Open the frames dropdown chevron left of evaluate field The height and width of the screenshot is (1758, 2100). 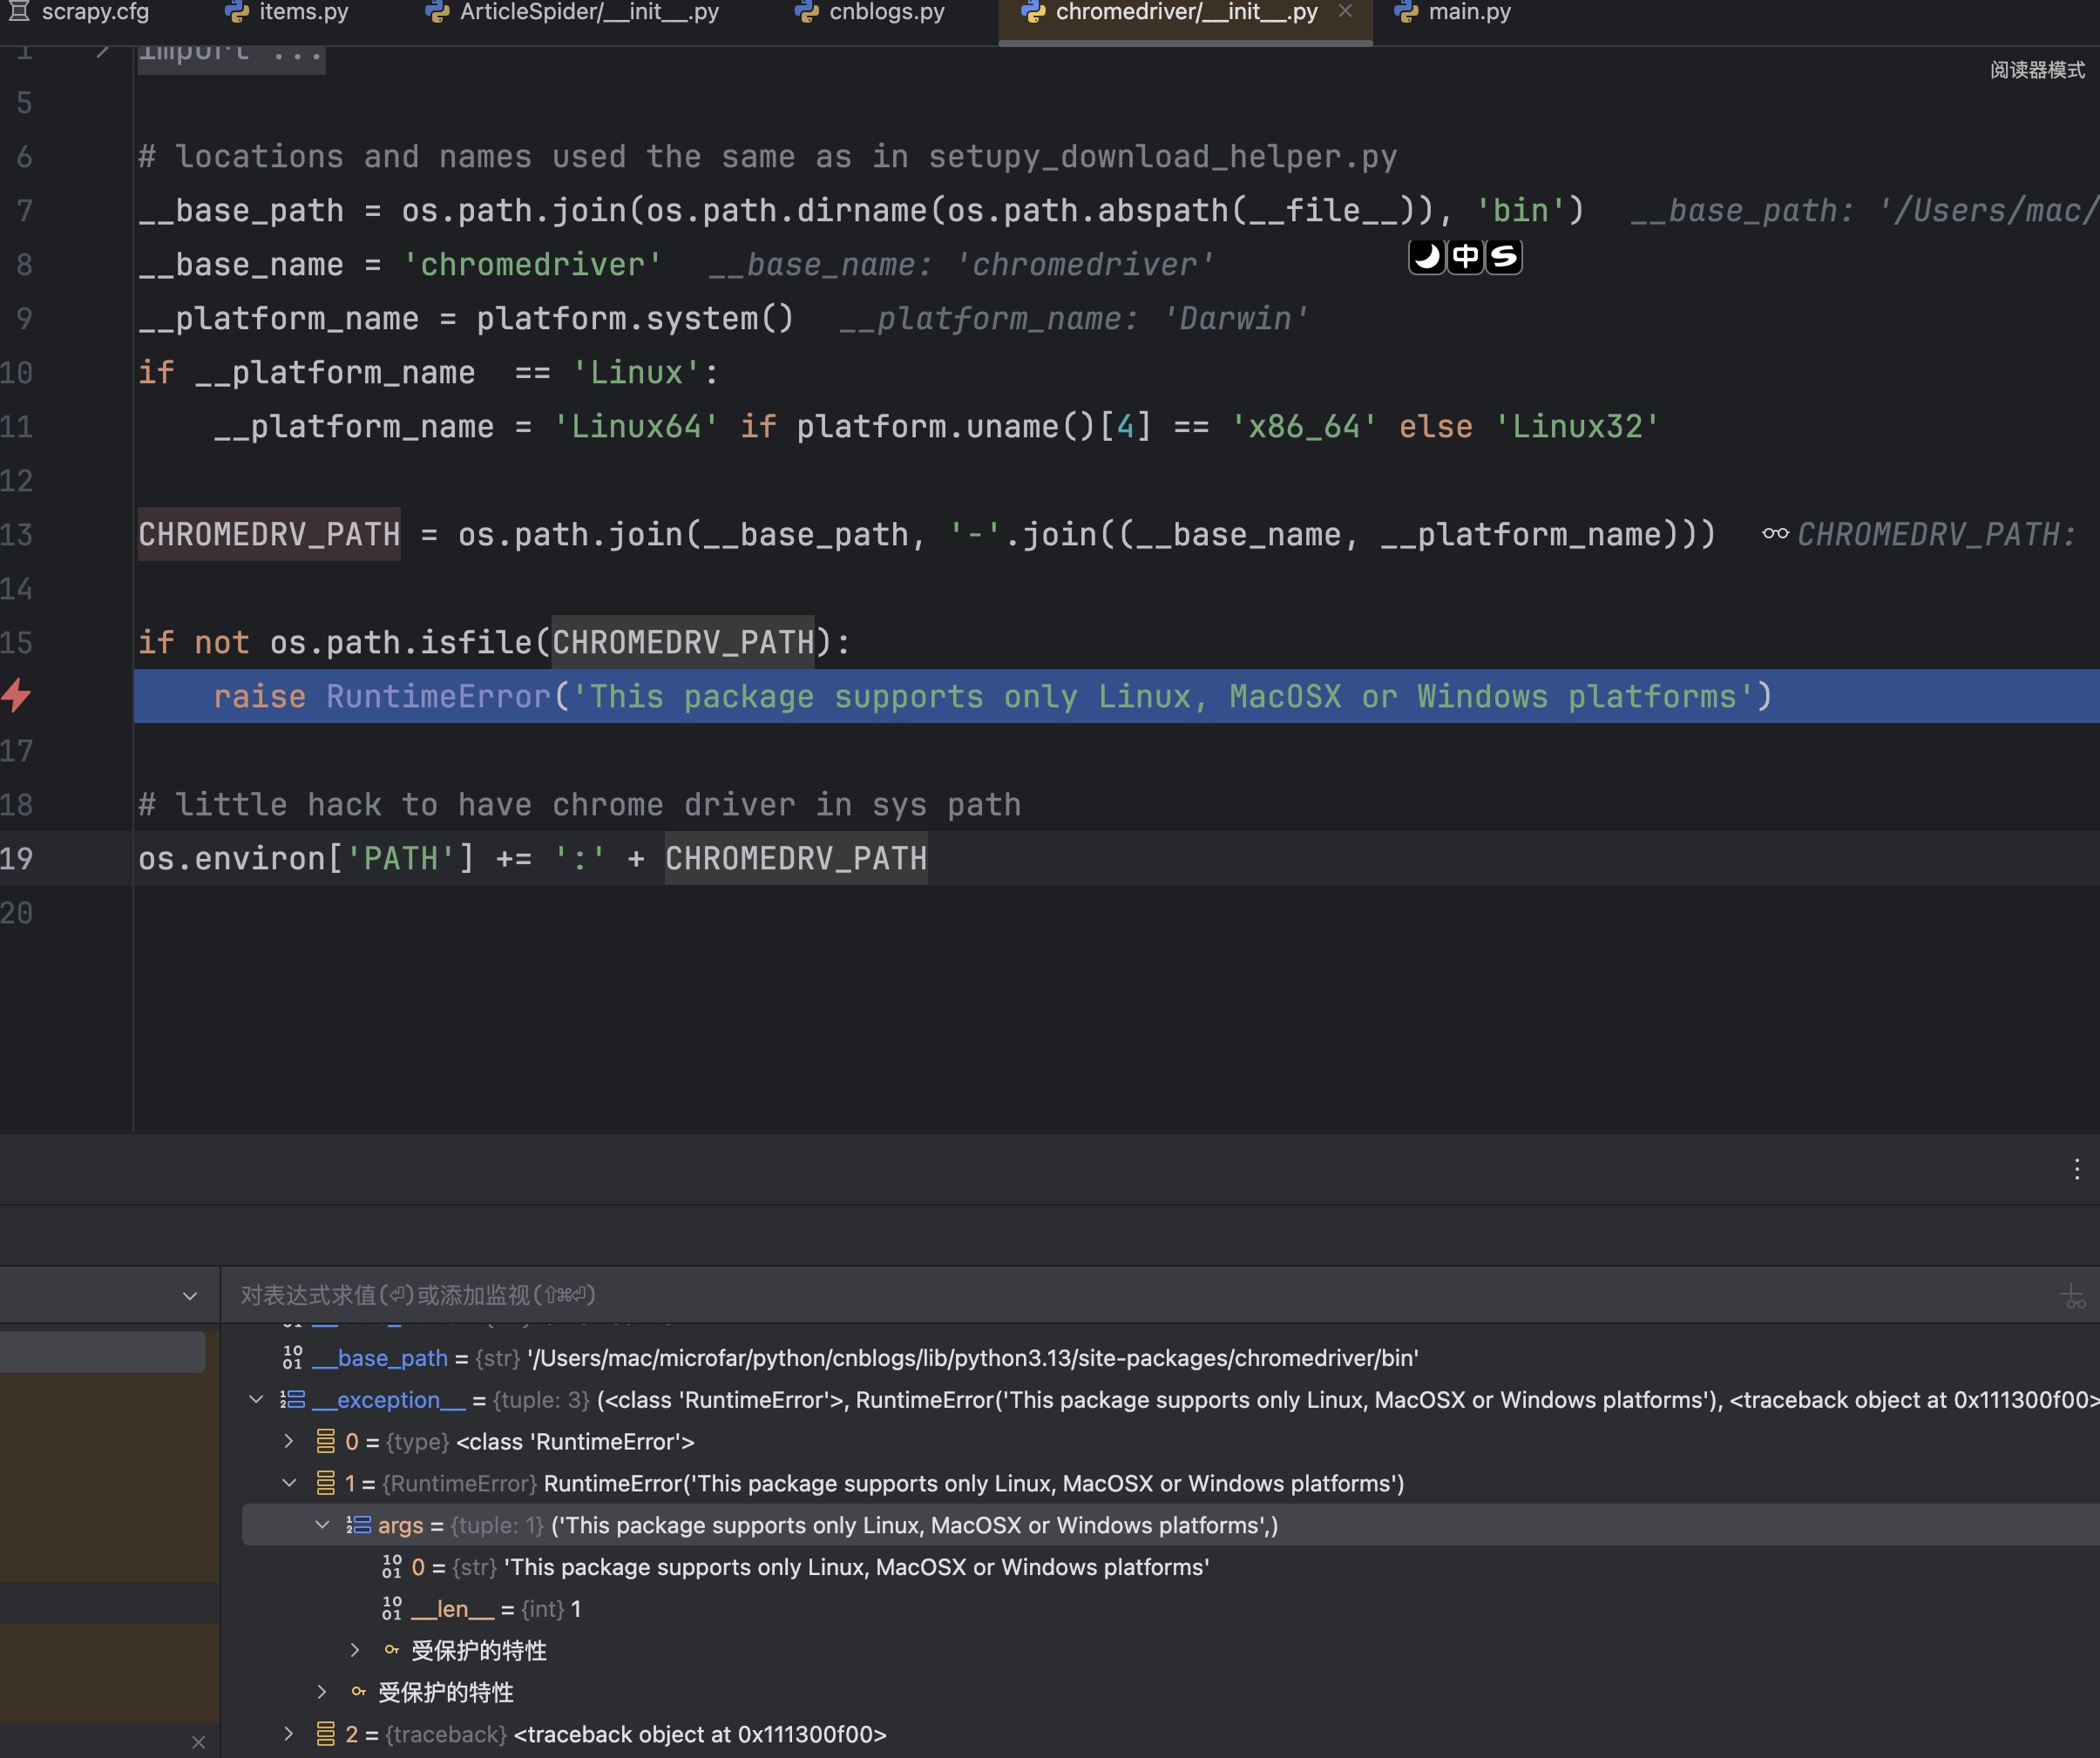click(190, 1296)
